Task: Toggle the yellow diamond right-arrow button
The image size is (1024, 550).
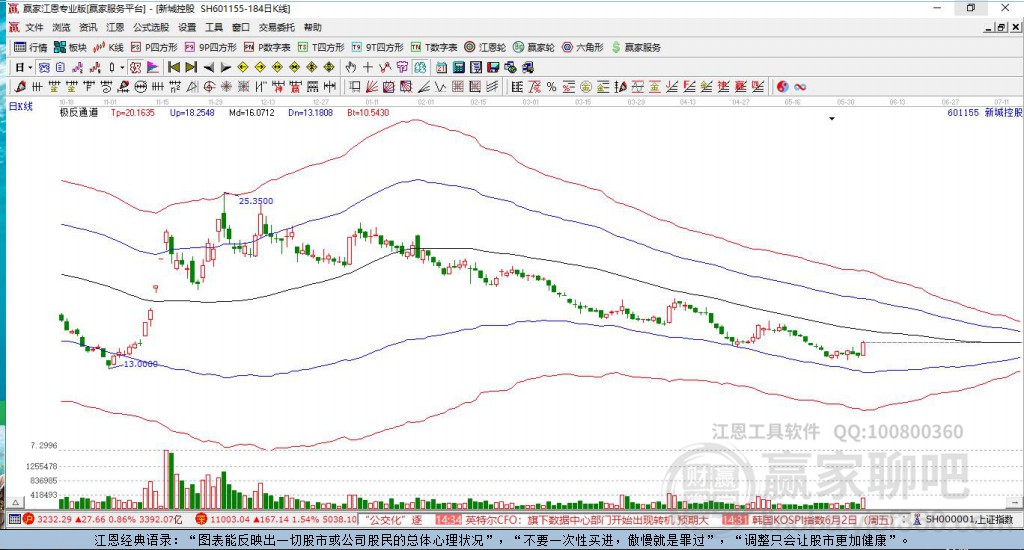Action: (260, 67)
